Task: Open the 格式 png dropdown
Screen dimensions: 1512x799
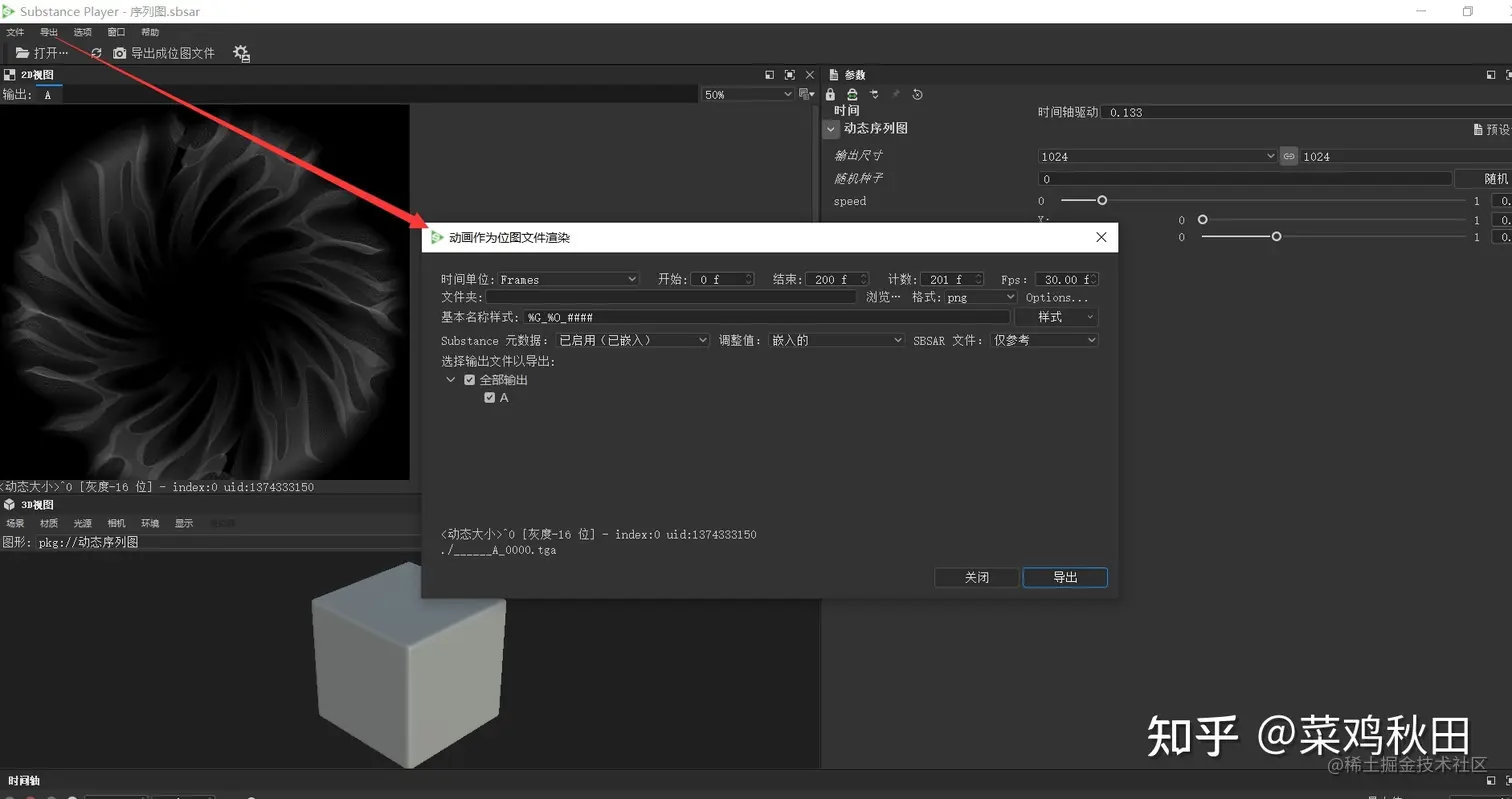Action: [981, 297]
